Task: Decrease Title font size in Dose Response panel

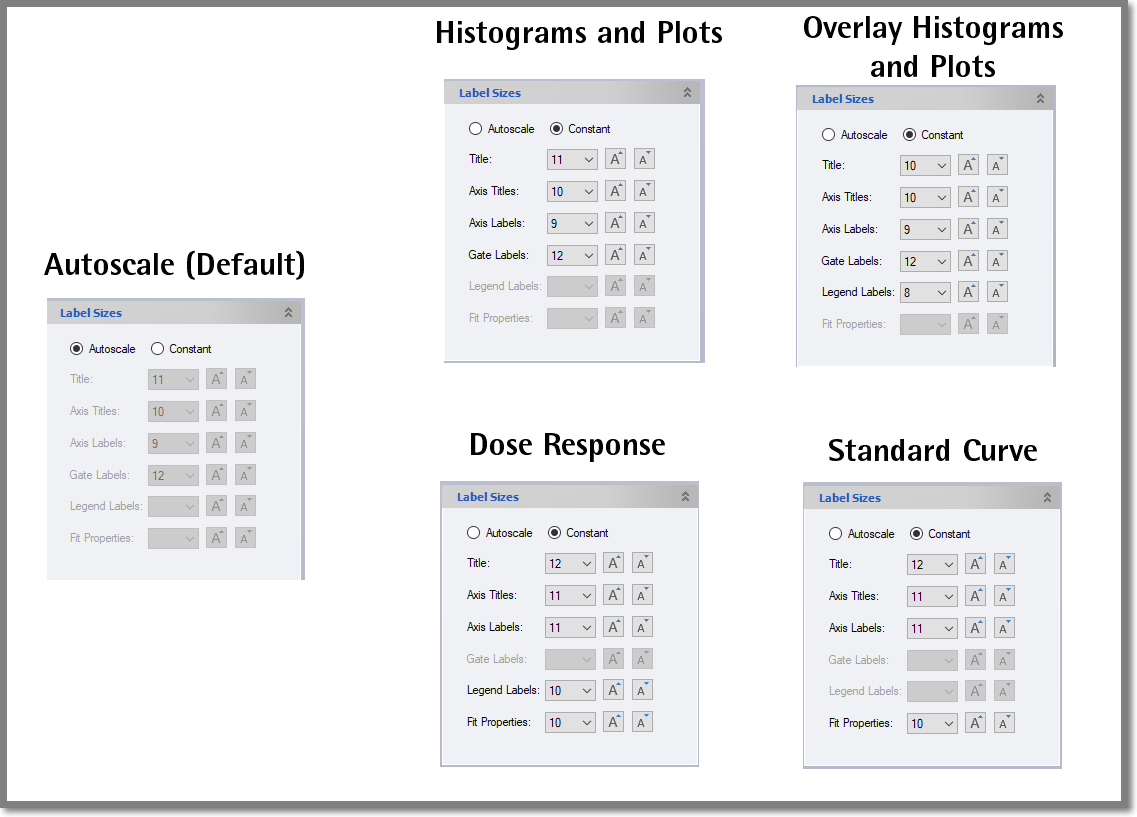Action: [x=642, y=563]
